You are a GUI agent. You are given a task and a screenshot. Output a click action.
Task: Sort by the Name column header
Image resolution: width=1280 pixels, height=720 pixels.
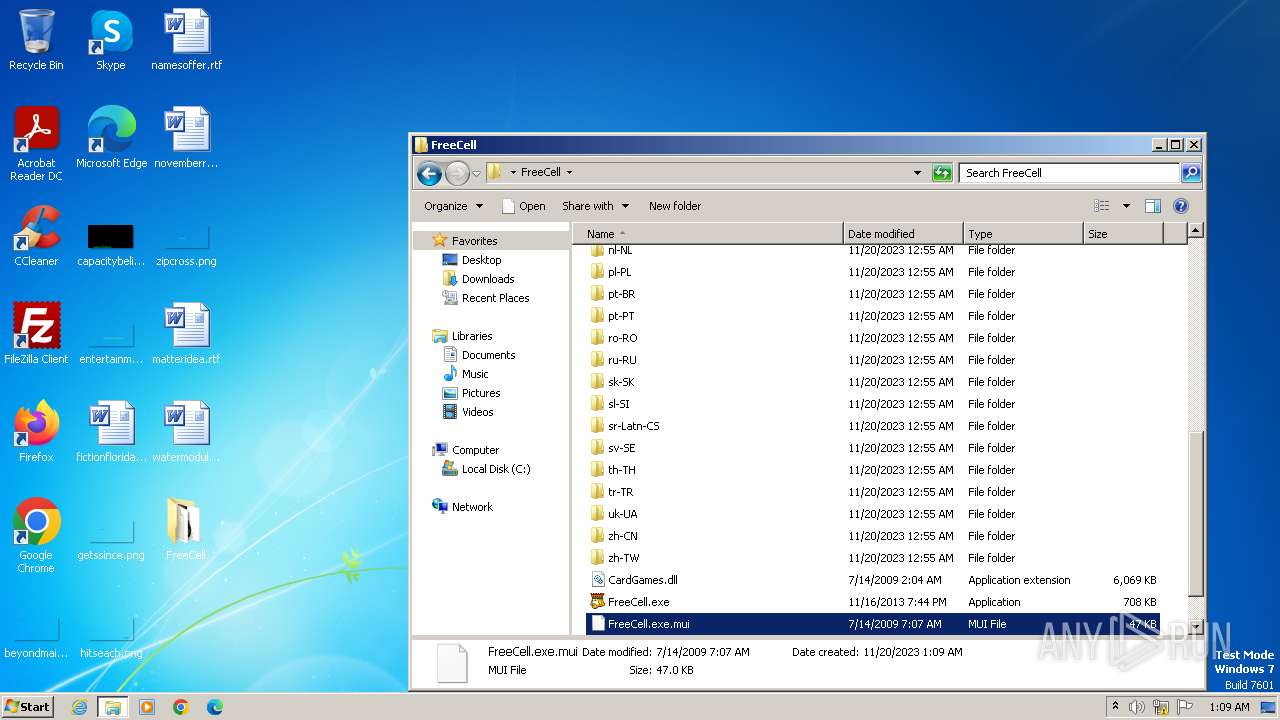click(x=707, y=234)
